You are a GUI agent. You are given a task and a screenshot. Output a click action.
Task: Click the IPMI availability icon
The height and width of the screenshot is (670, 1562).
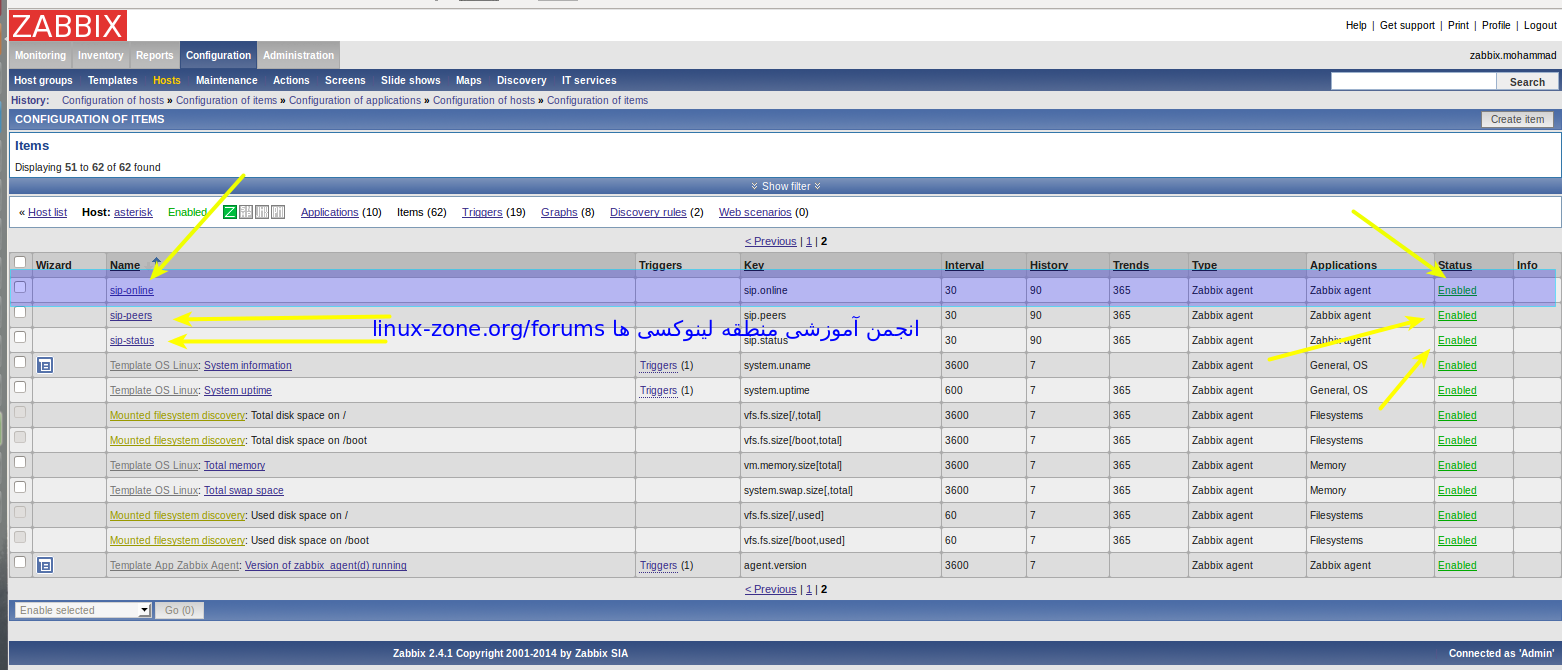(x=278, y=212)
